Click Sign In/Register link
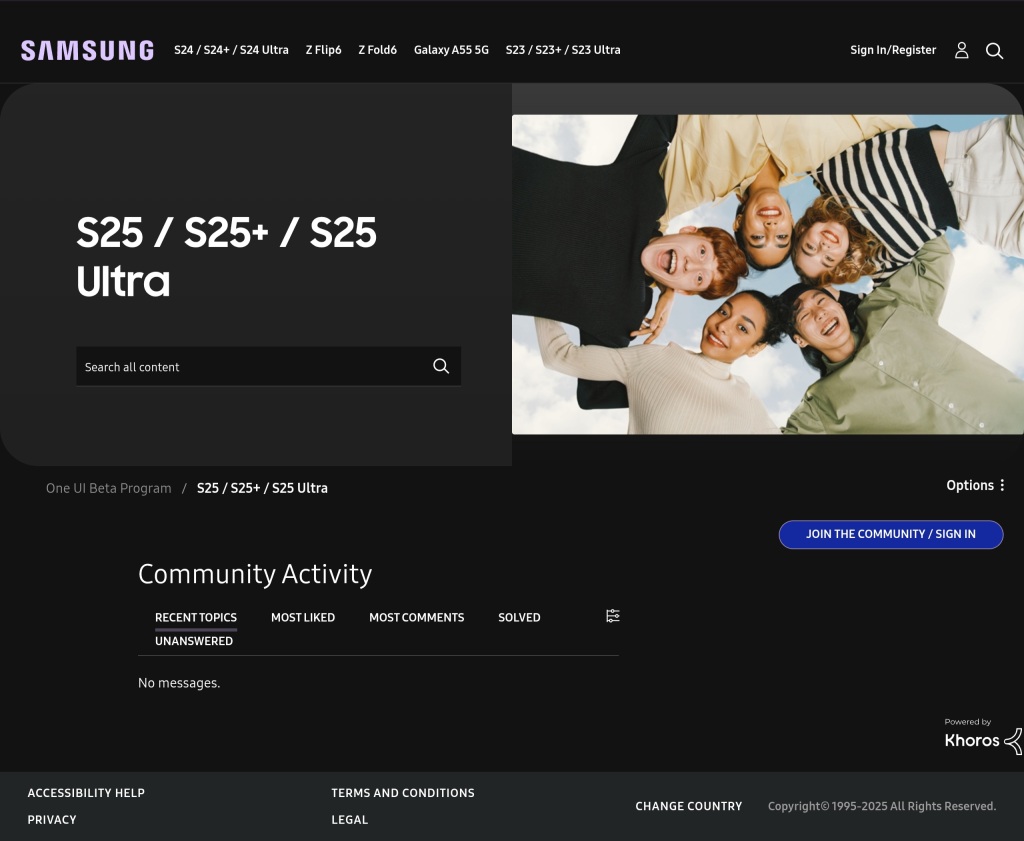Screen dimensions: 1024x841 pos(893,50)
